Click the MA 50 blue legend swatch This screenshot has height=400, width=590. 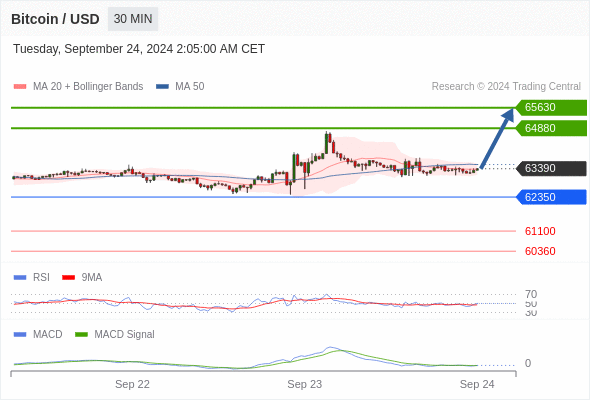tap(163, 87)
